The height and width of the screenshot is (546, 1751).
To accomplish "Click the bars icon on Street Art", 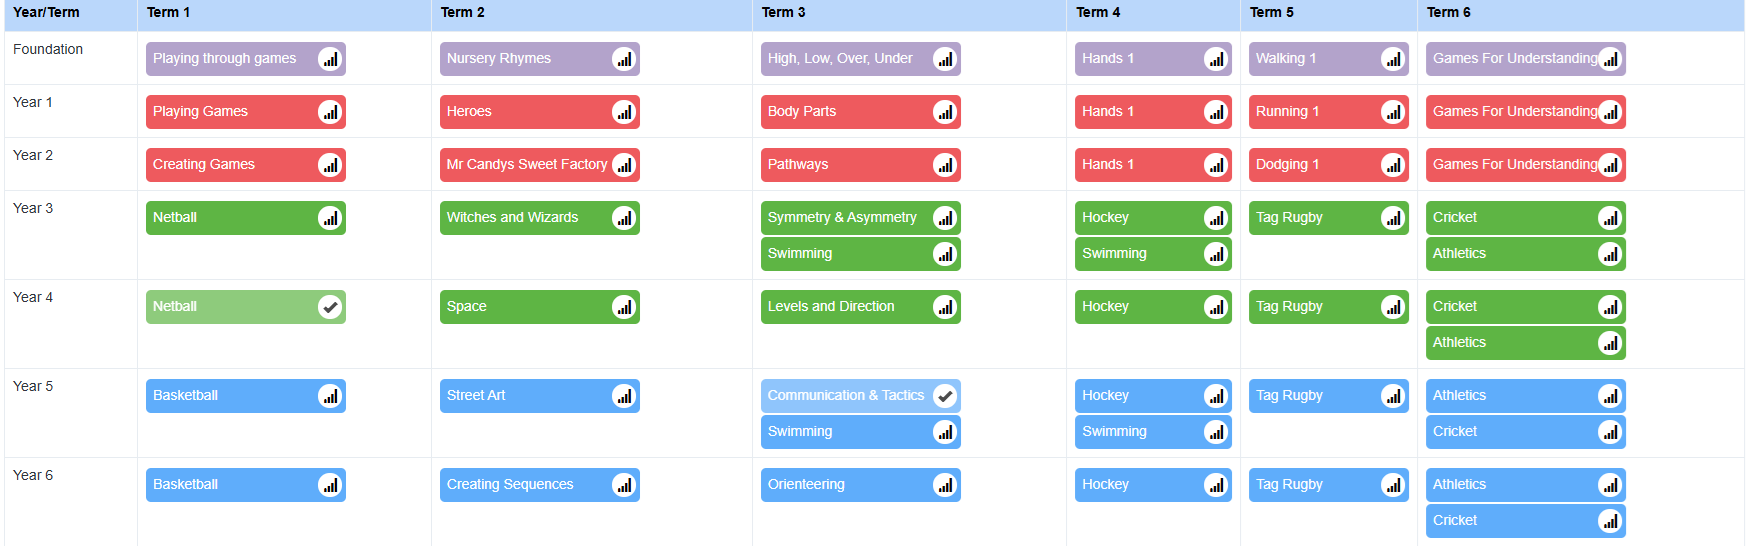I will tap(624, 396).
